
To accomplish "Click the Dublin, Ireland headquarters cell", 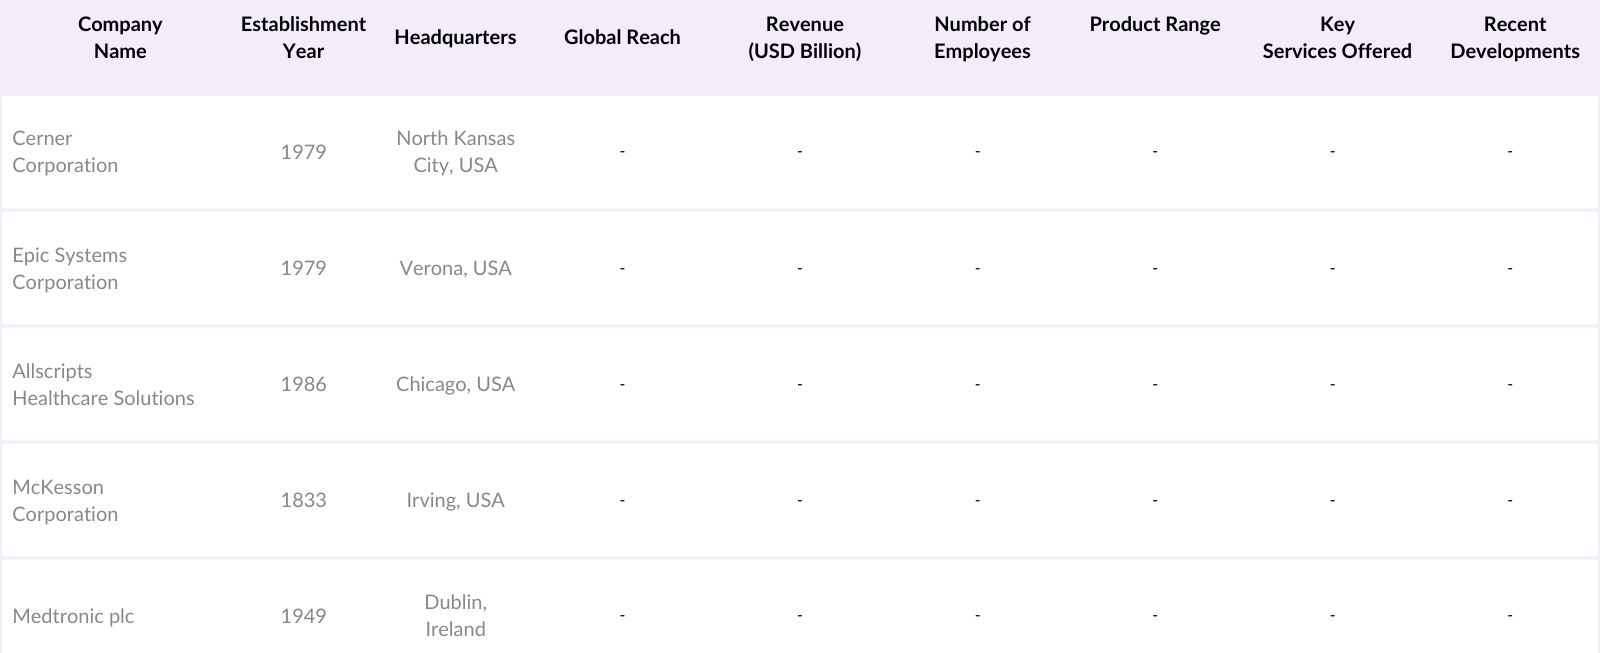I will pyautogui.click(x=455, y=615).
